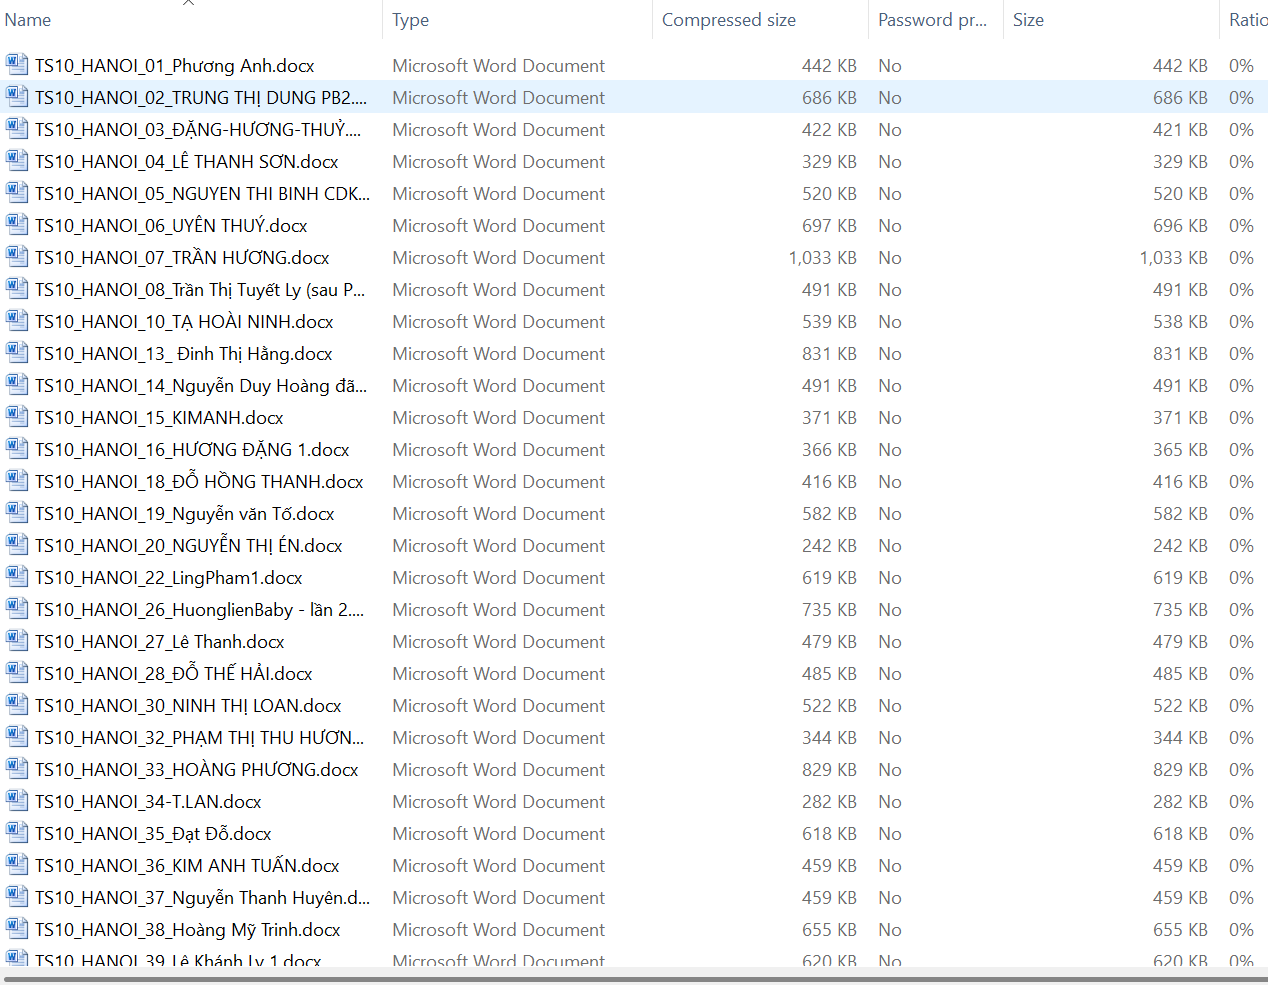Click Word icon beside TS10_HANOI_34-T.LAN.docx
Image resolution: width=1268 pixels, height=985 pixels.
coord(16,801)
